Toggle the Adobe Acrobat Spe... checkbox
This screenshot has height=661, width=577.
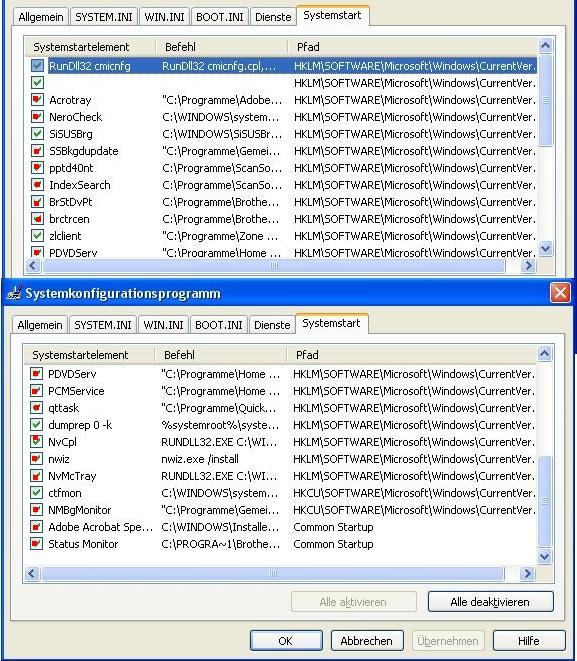[36, 527]
